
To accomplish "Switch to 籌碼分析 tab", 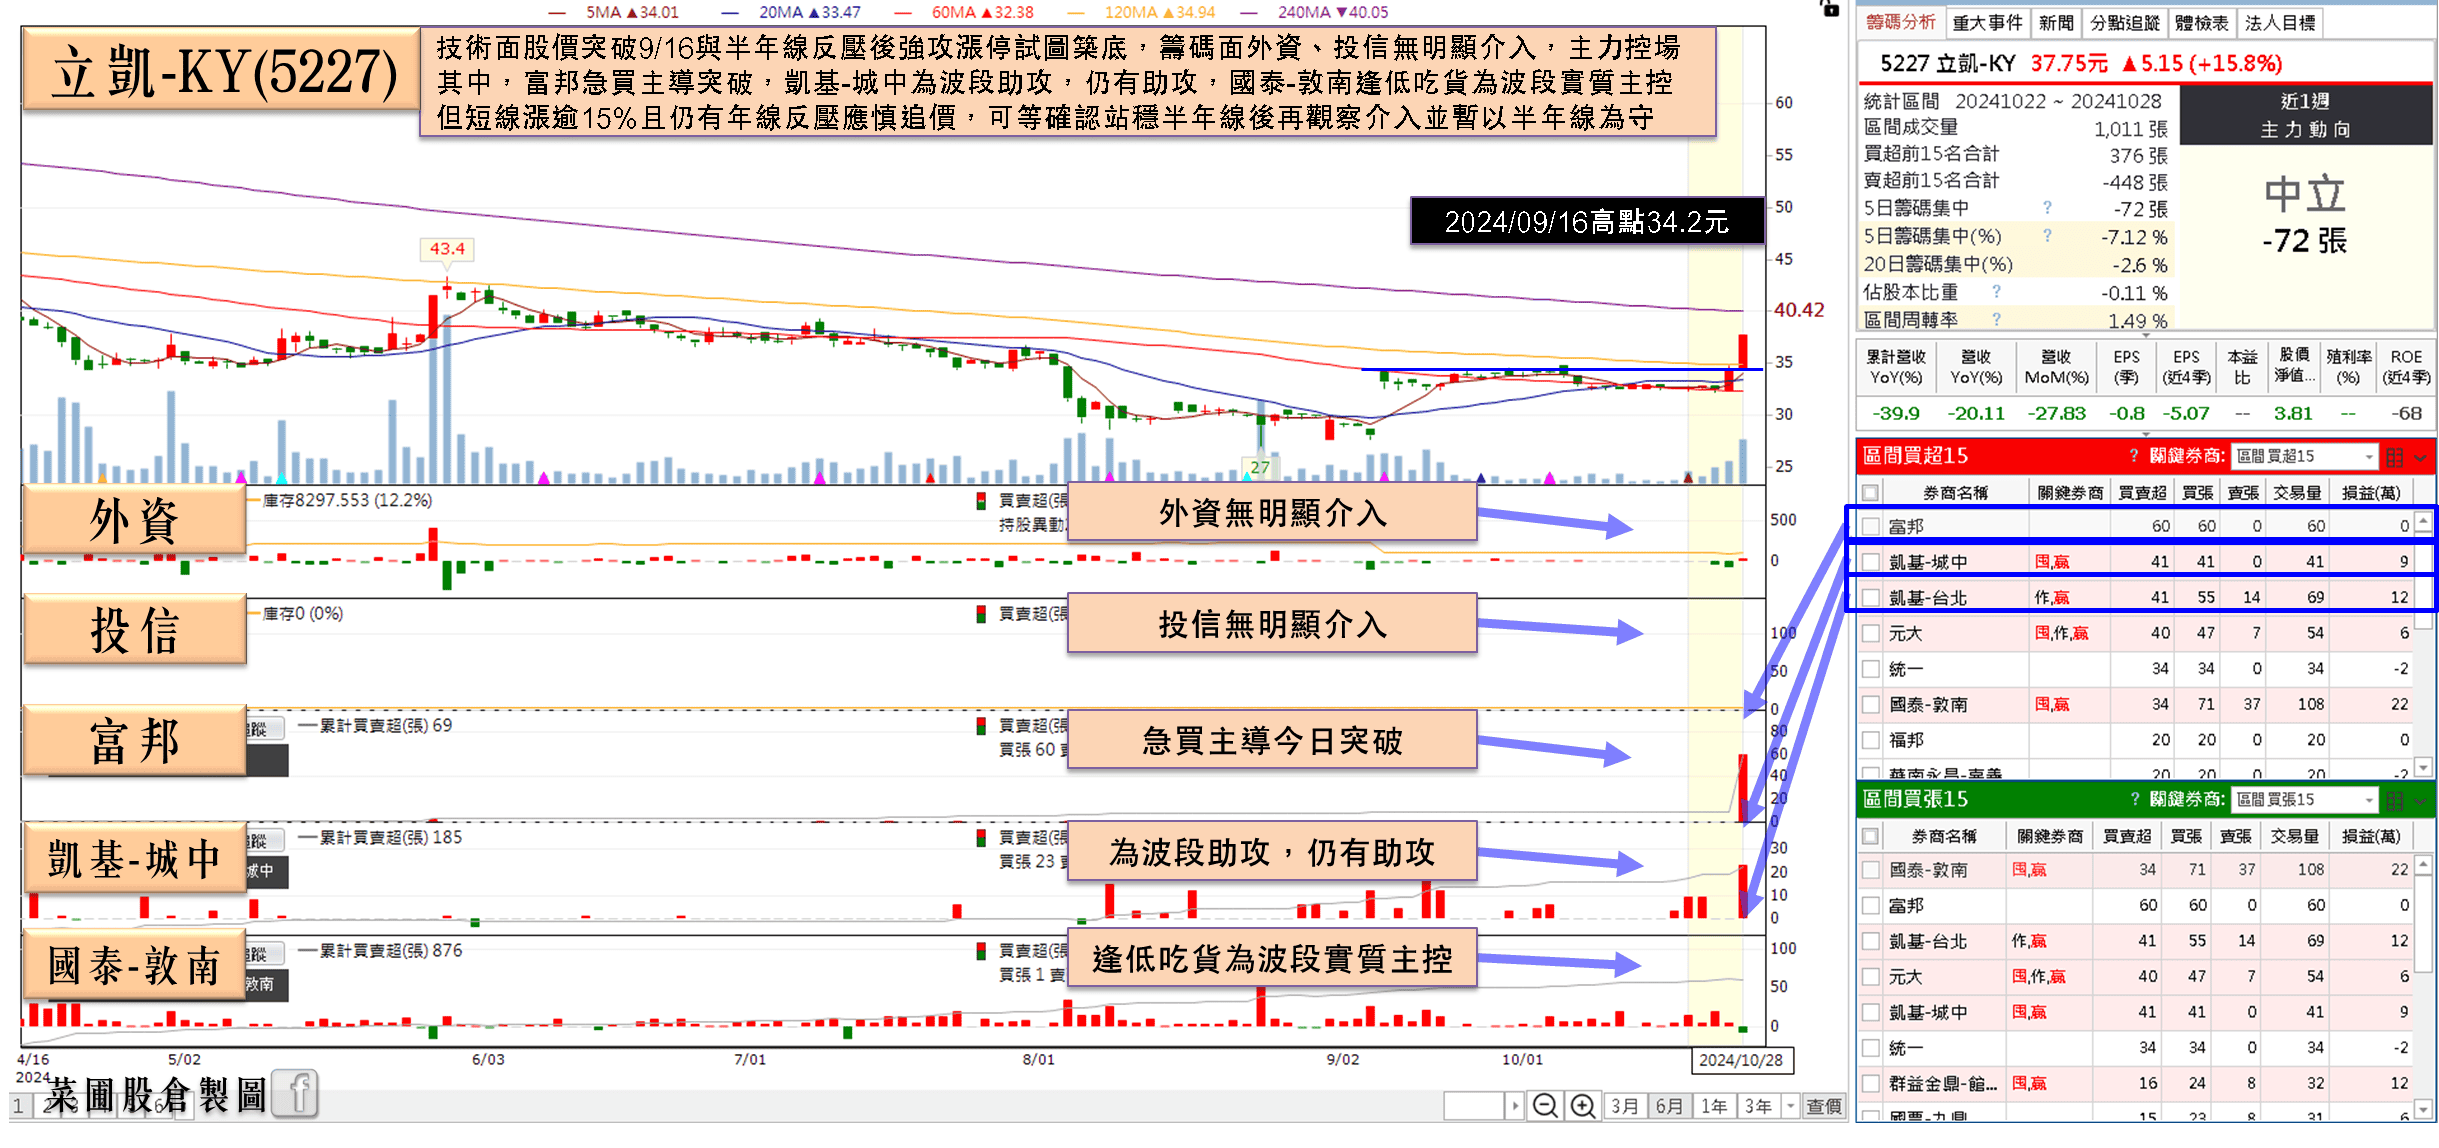I will (1900, 22).
